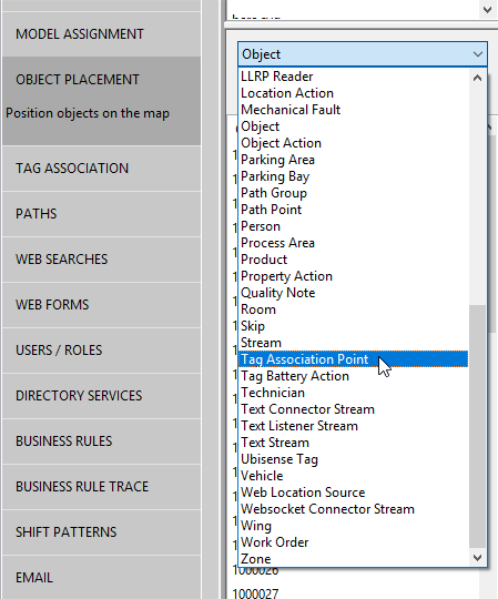Pick Web Location Source option

click(353, 492)
